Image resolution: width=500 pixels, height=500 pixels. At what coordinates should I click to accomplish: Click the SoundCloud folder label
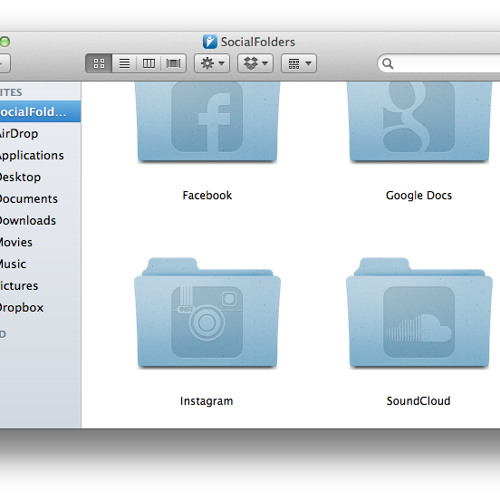click(x=418, y=401)
